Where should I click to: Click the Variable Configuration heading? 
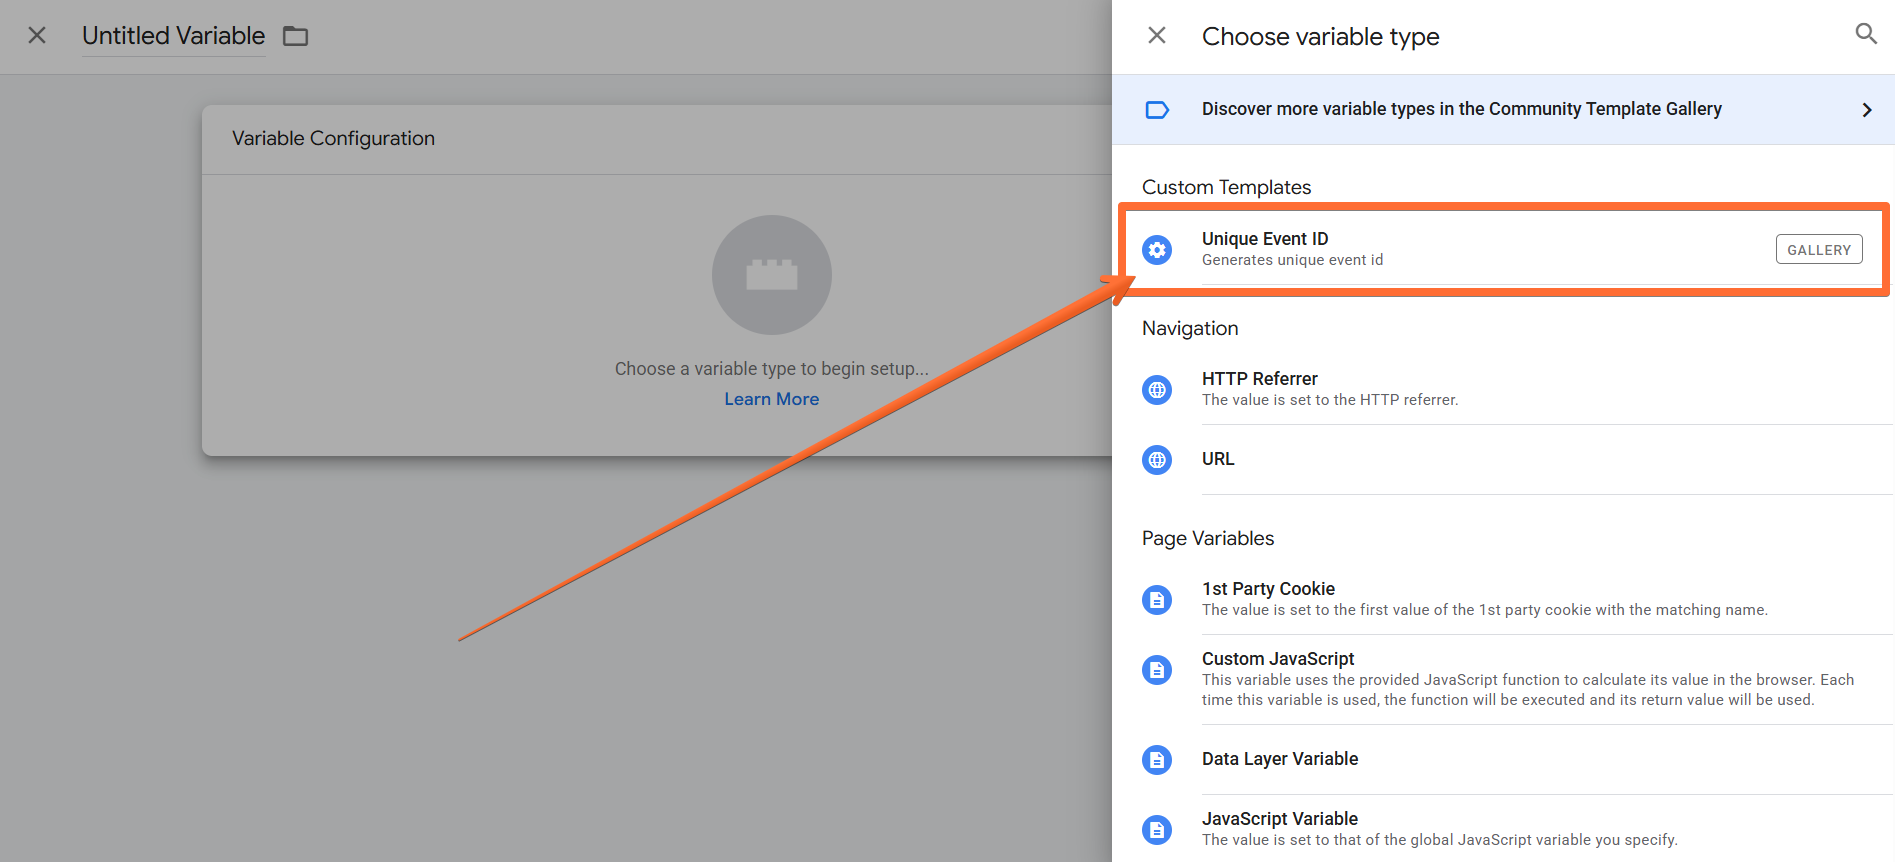click(x=333, y=138)
